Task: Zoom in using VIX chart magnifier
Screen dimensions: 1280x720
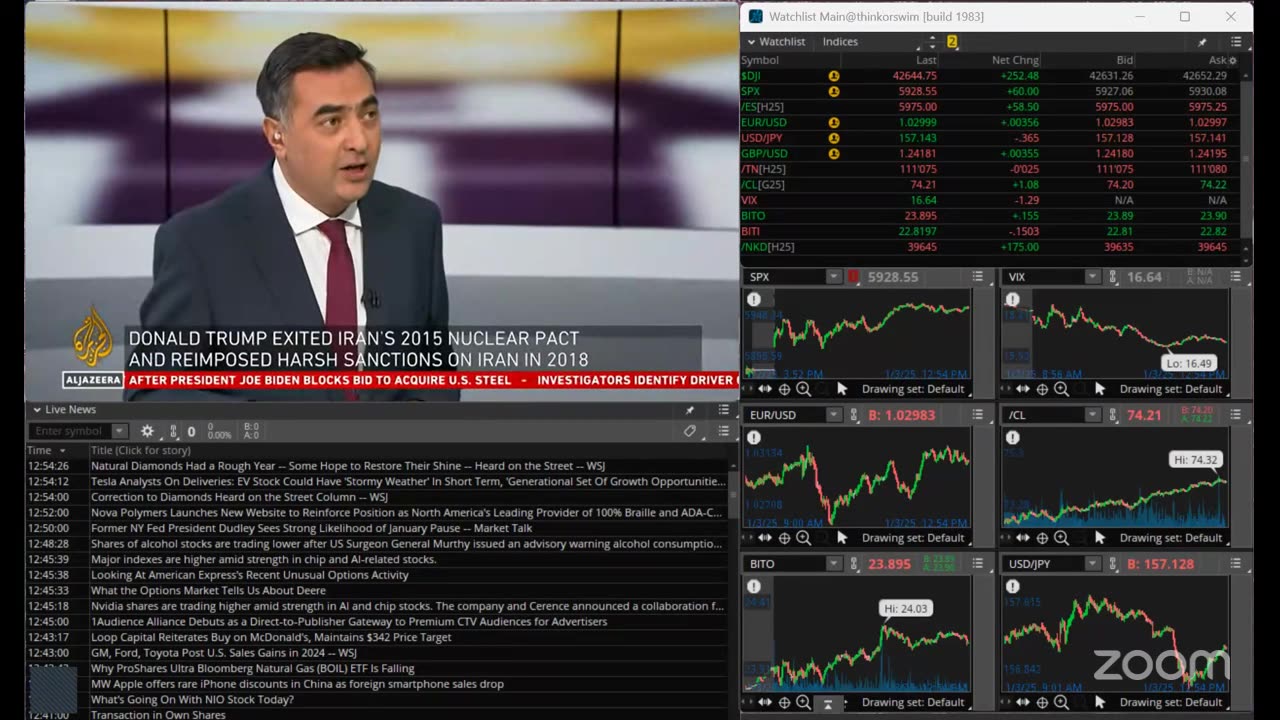Action: click(x=1061, y=389)
